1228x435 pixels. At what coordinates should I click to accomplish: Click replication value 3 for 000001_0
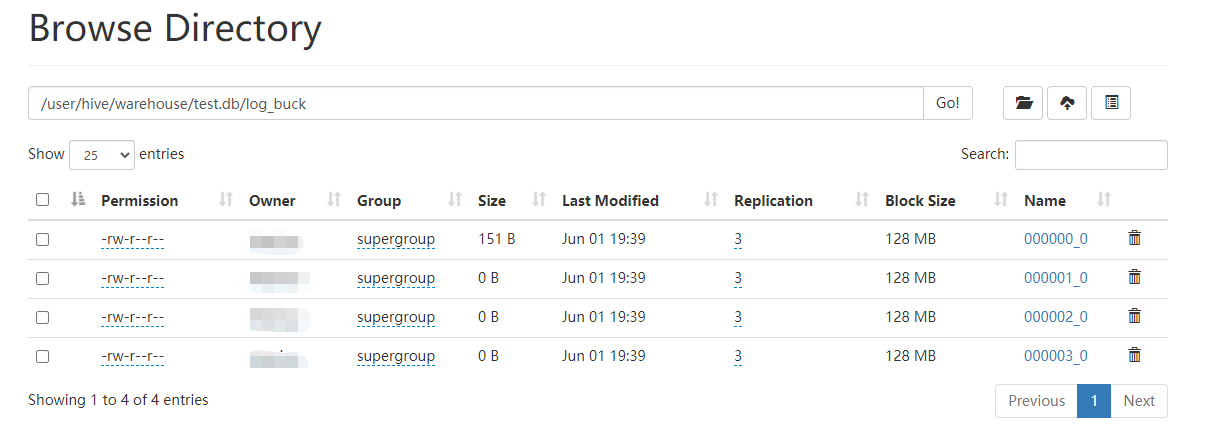(738, 278)
